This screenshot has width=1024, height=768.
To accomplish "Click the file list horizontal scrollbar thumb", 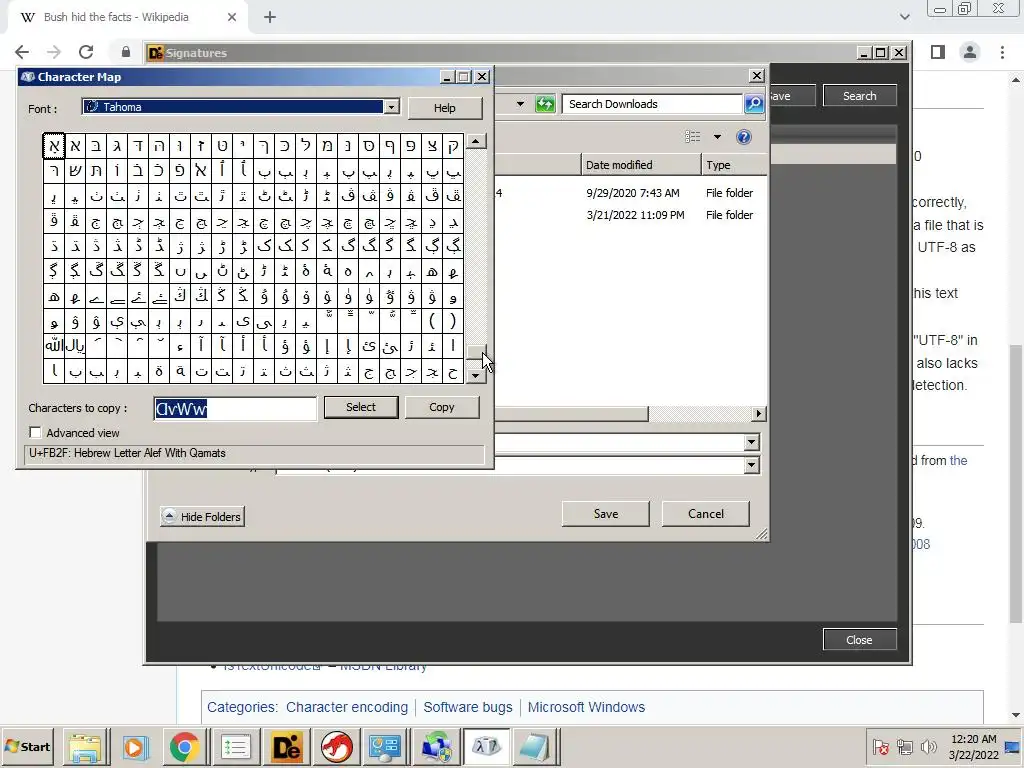I will tap(571, 414).
